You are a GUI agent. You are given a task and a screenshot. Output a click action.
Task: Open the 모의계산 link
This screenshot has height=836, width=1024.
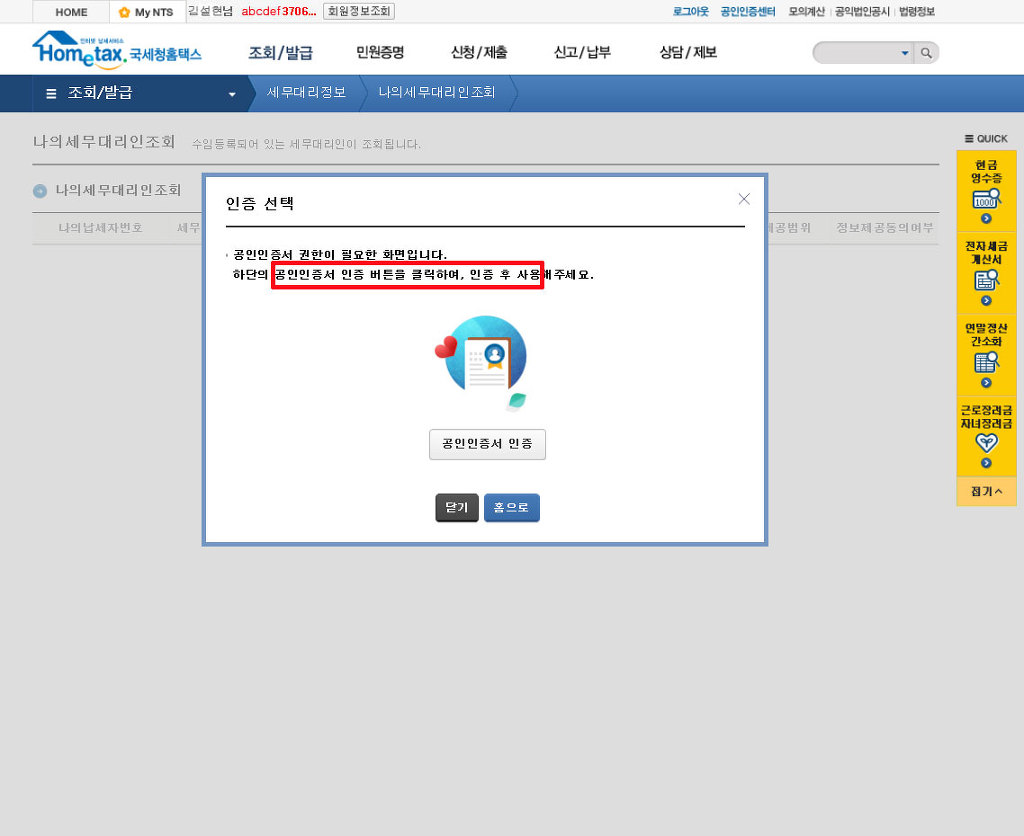tap(807, 11)
